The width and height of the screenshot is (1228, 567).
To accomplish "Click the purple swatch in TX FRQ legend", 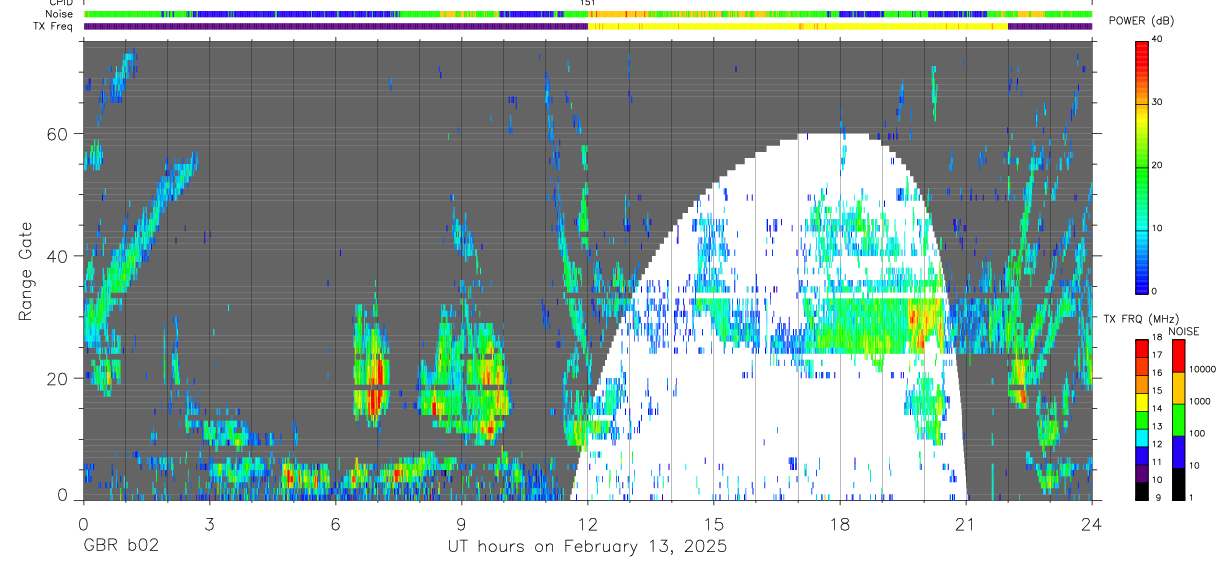I will [1142, 474].
